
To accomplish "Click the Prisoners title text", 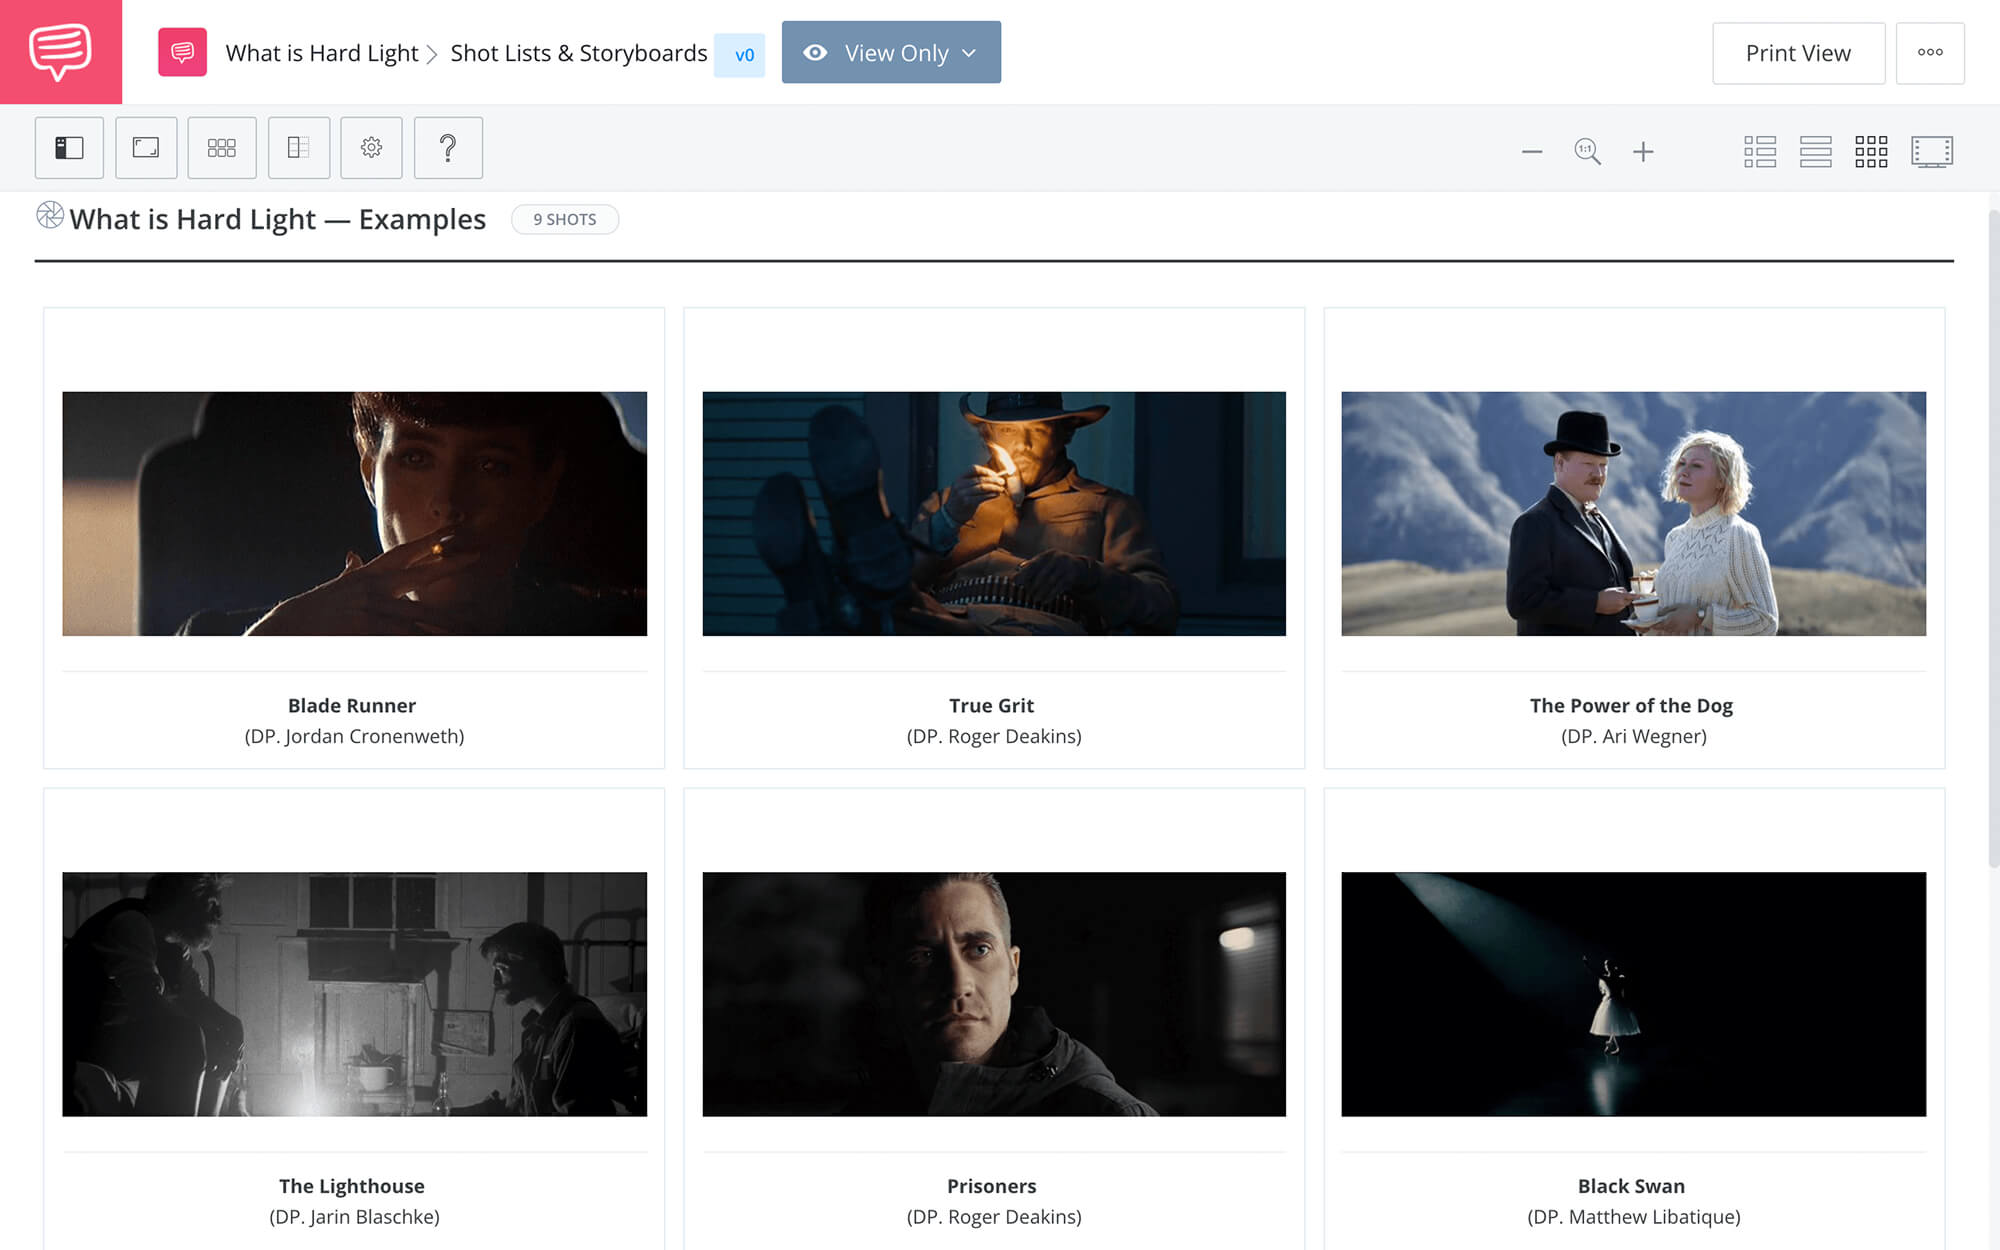I will click(x=992, y=1186).
